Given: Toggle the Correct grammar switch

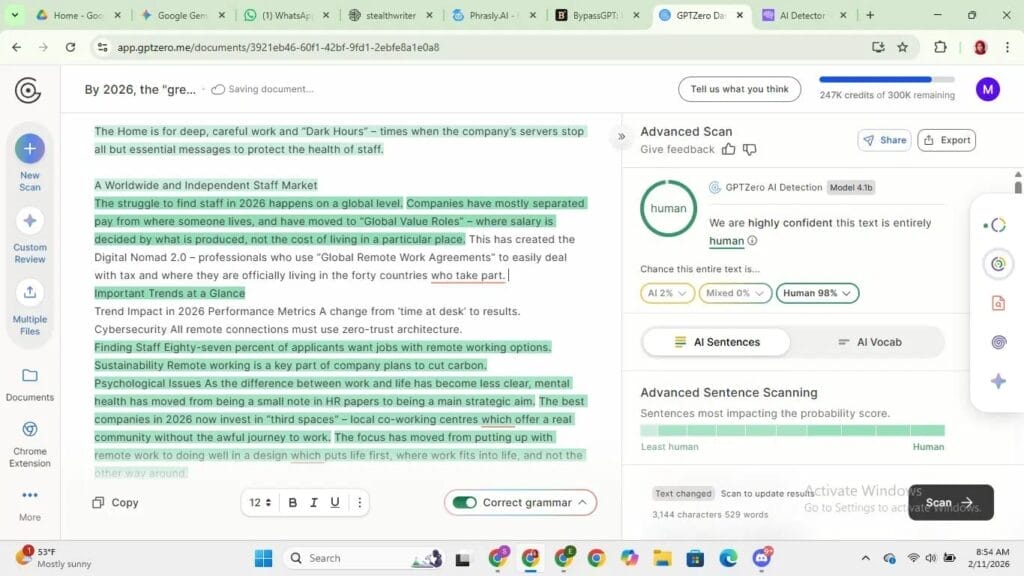Looking at the screenshot, I should point(466,502).
